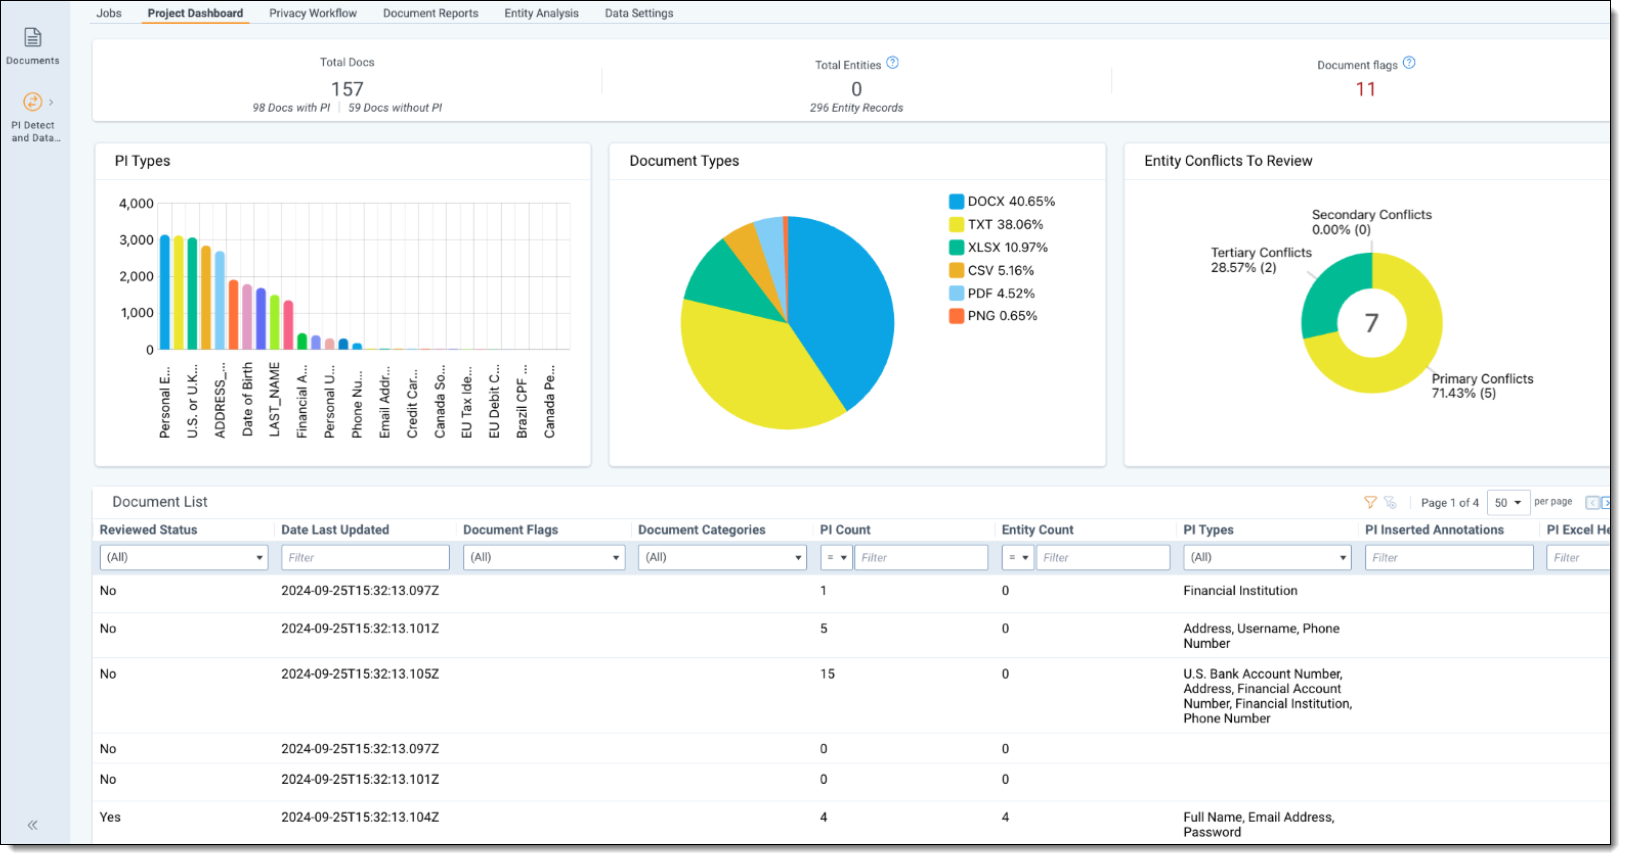This screenshot has width=1626, height=860.
Task: Click the PDF light-blue legend swatch
Action: pos(957,293)
